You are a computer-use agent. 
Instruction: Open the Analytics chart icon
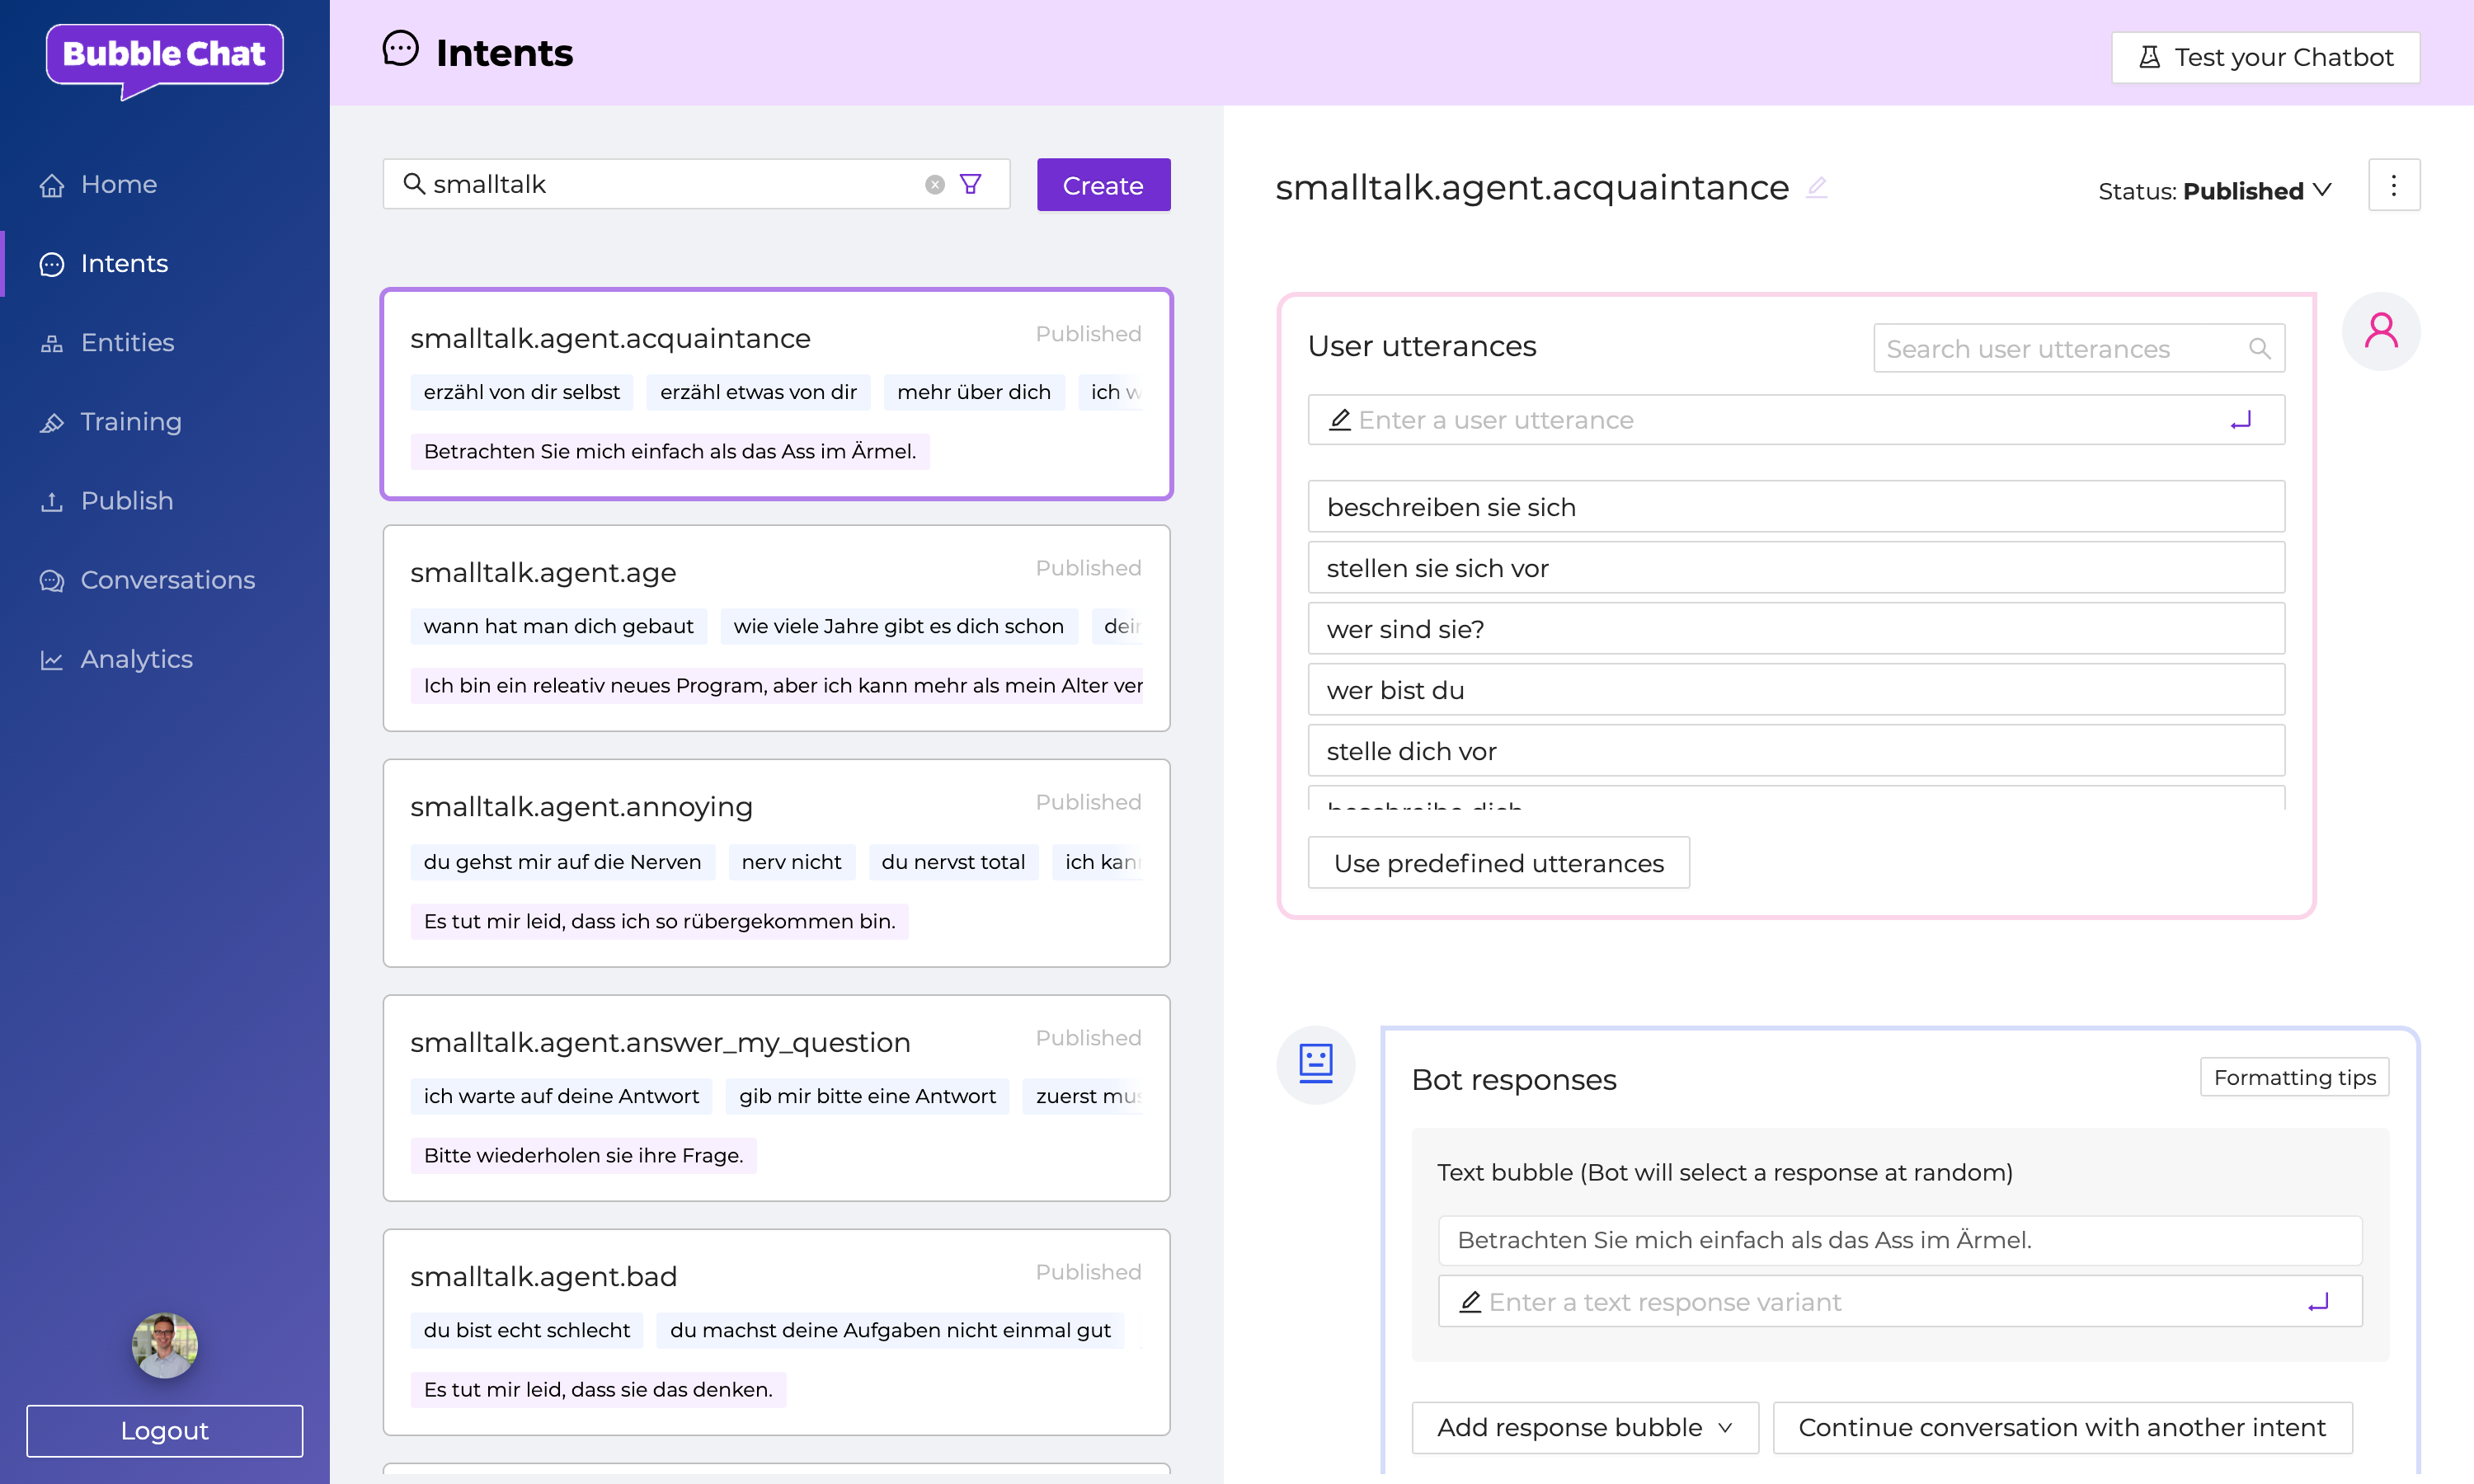pyautogui.click(x=53, y=659)
